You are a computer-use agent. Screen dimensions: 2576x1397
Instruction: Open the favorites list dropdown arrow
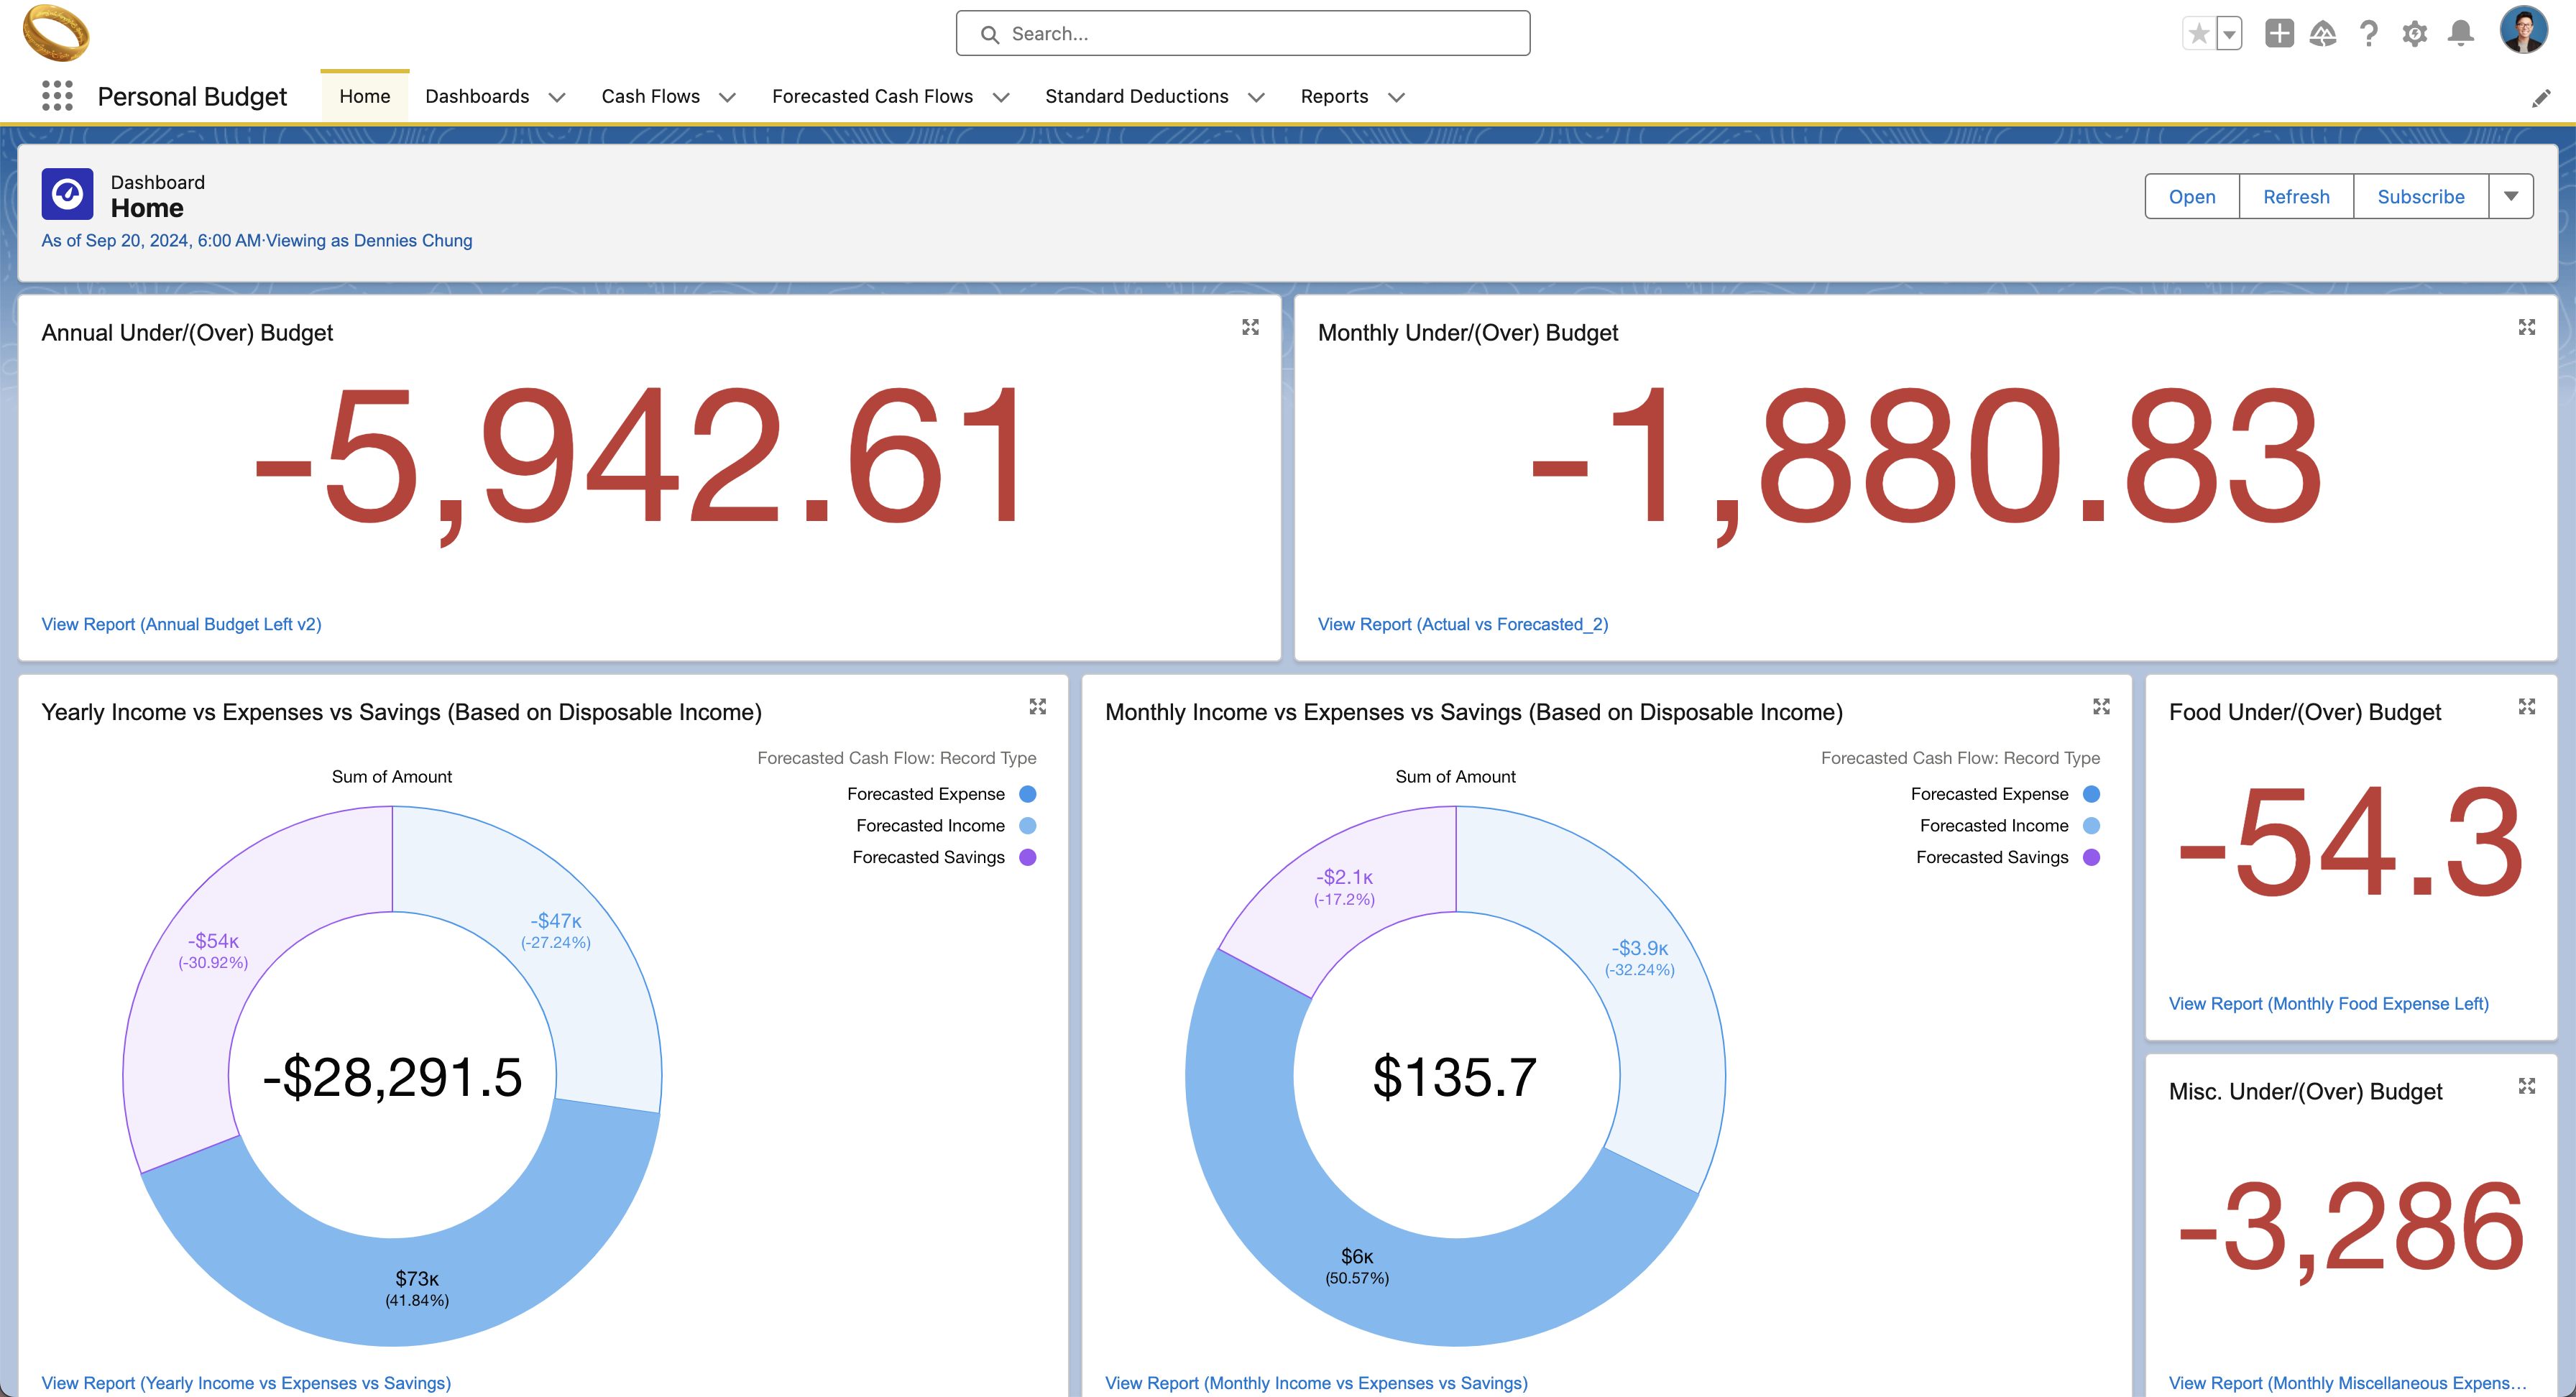[x=2229, y=34]
